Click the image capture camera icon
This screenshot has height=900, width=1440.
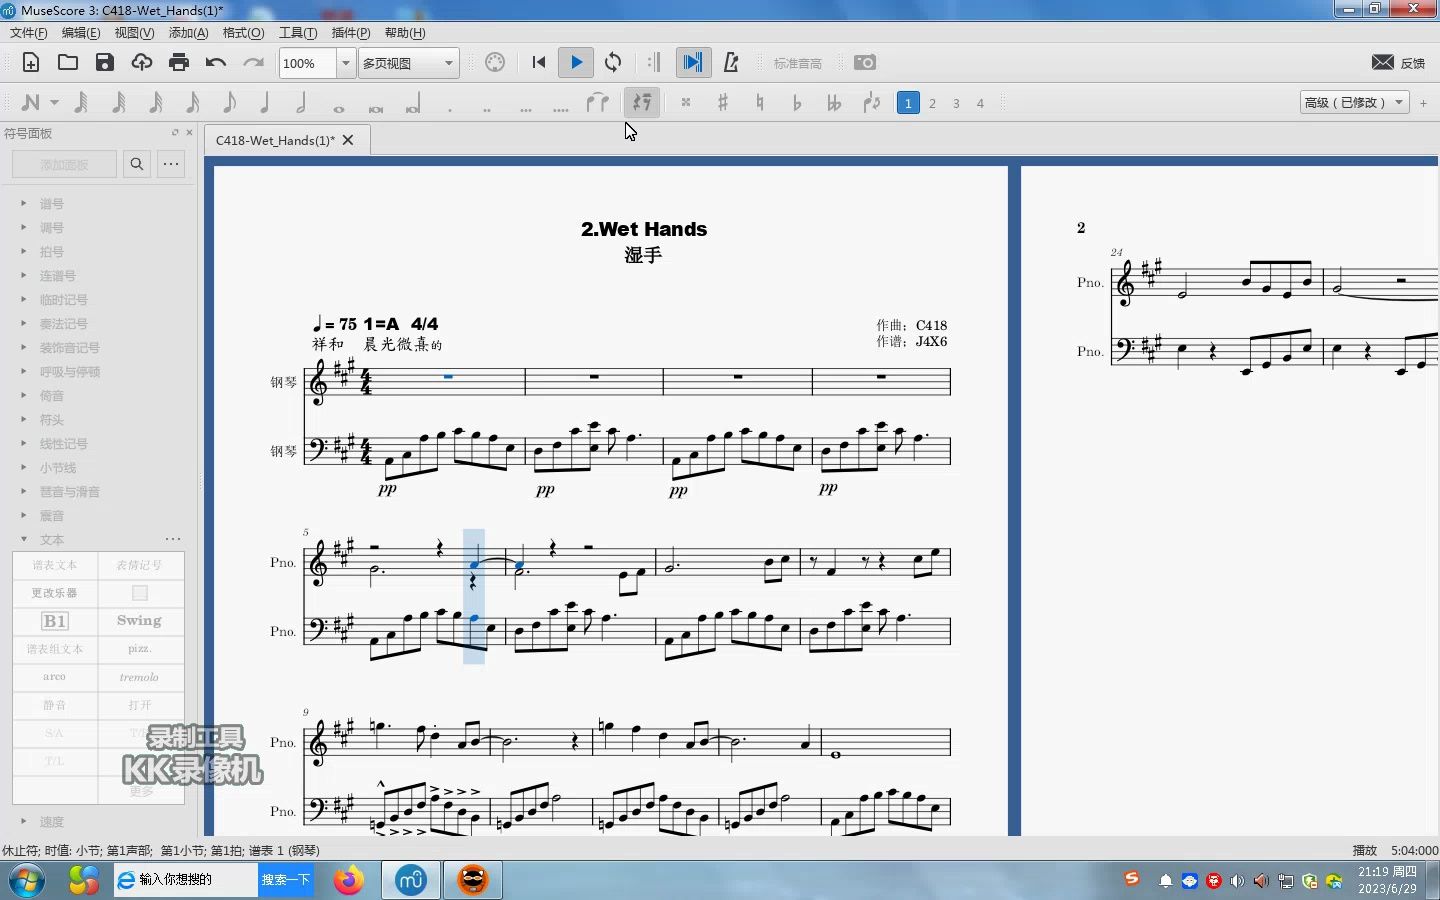point(865,63)
